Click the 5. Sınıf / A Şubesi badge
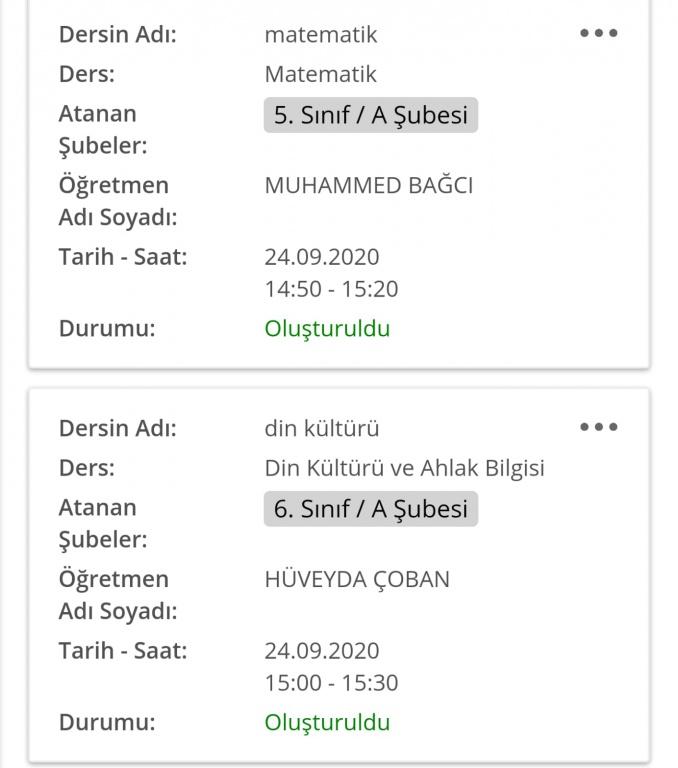Image resolution: width=678 pixels, height=768 pixels. tap(370, 115)
